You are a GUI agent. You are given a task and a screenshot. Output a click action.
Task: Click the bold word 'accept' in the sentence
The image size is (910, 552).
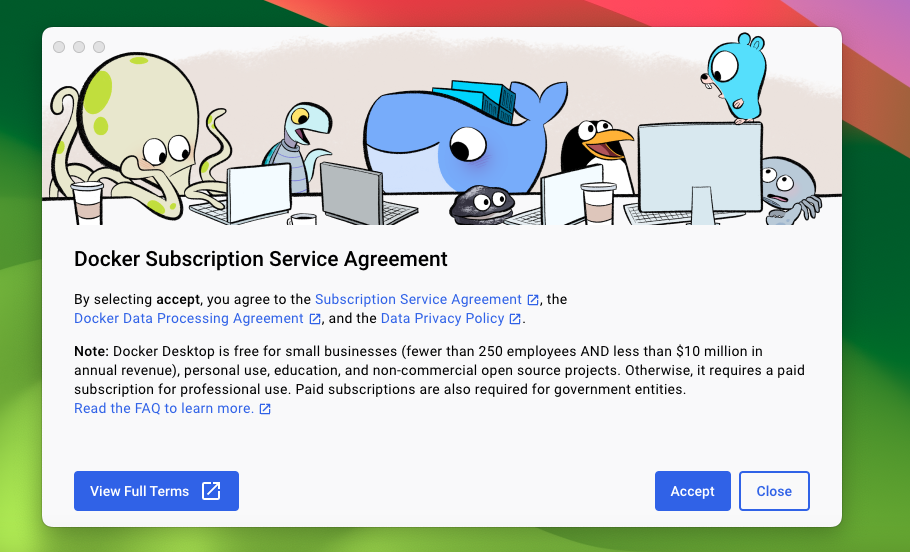click(178, 300)
